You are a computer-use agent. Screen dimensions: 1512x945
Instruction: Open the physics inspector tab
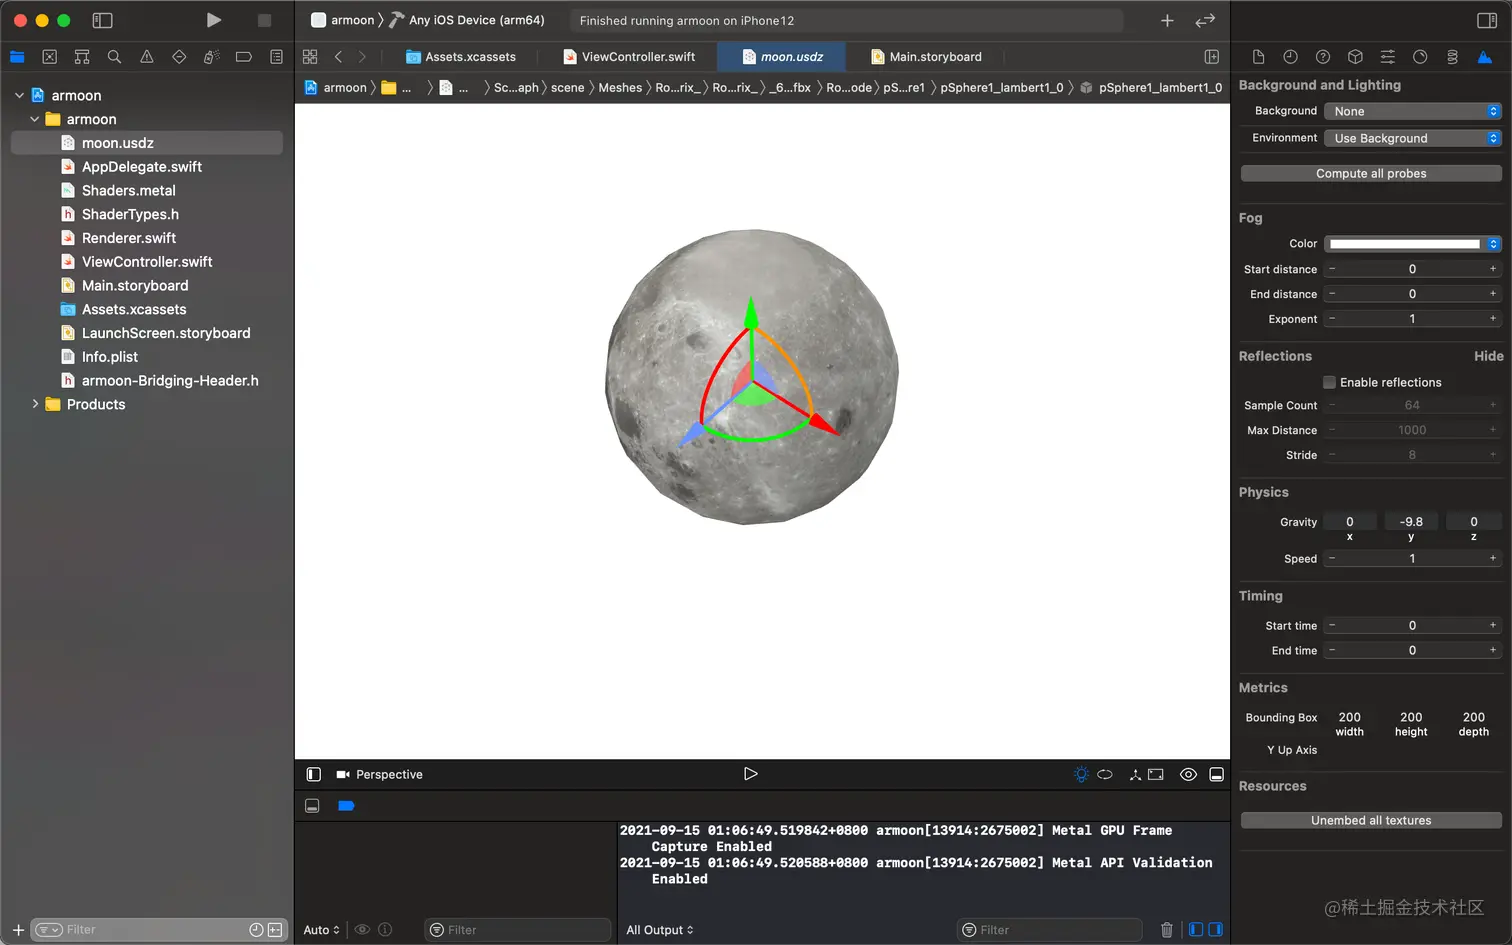(1452, 57)
